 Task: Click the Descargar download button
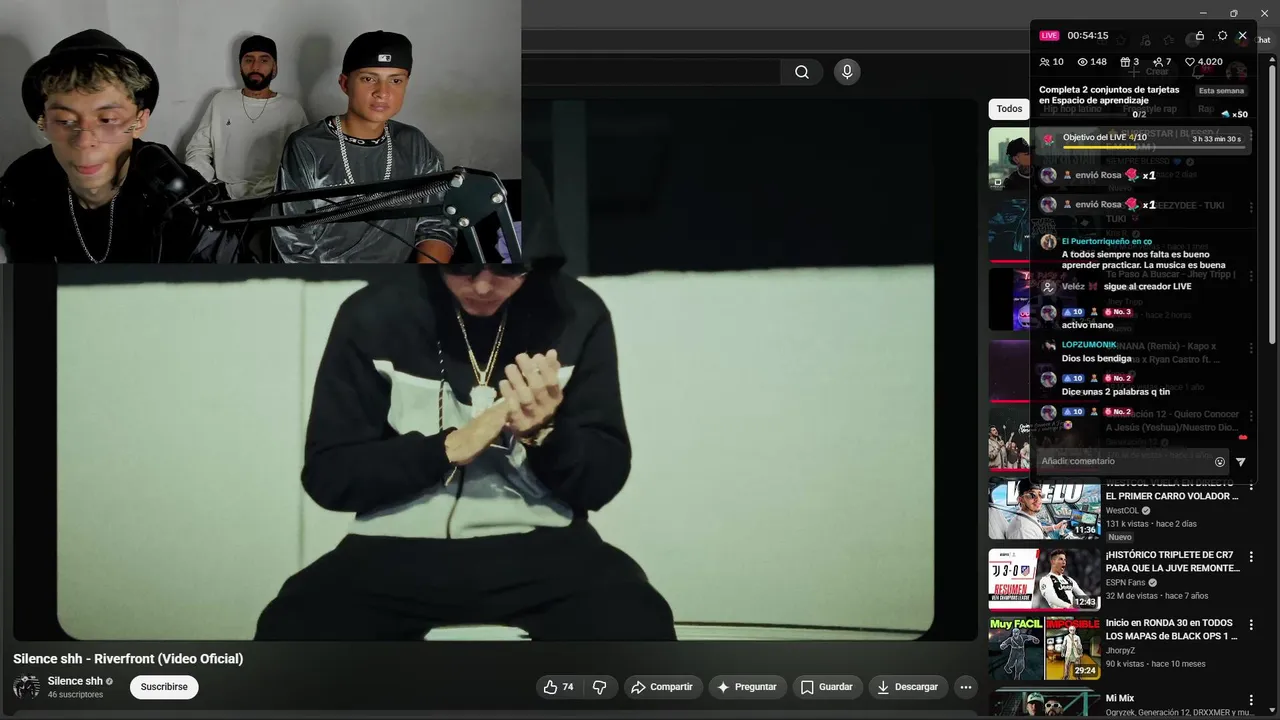pos(907,687)
